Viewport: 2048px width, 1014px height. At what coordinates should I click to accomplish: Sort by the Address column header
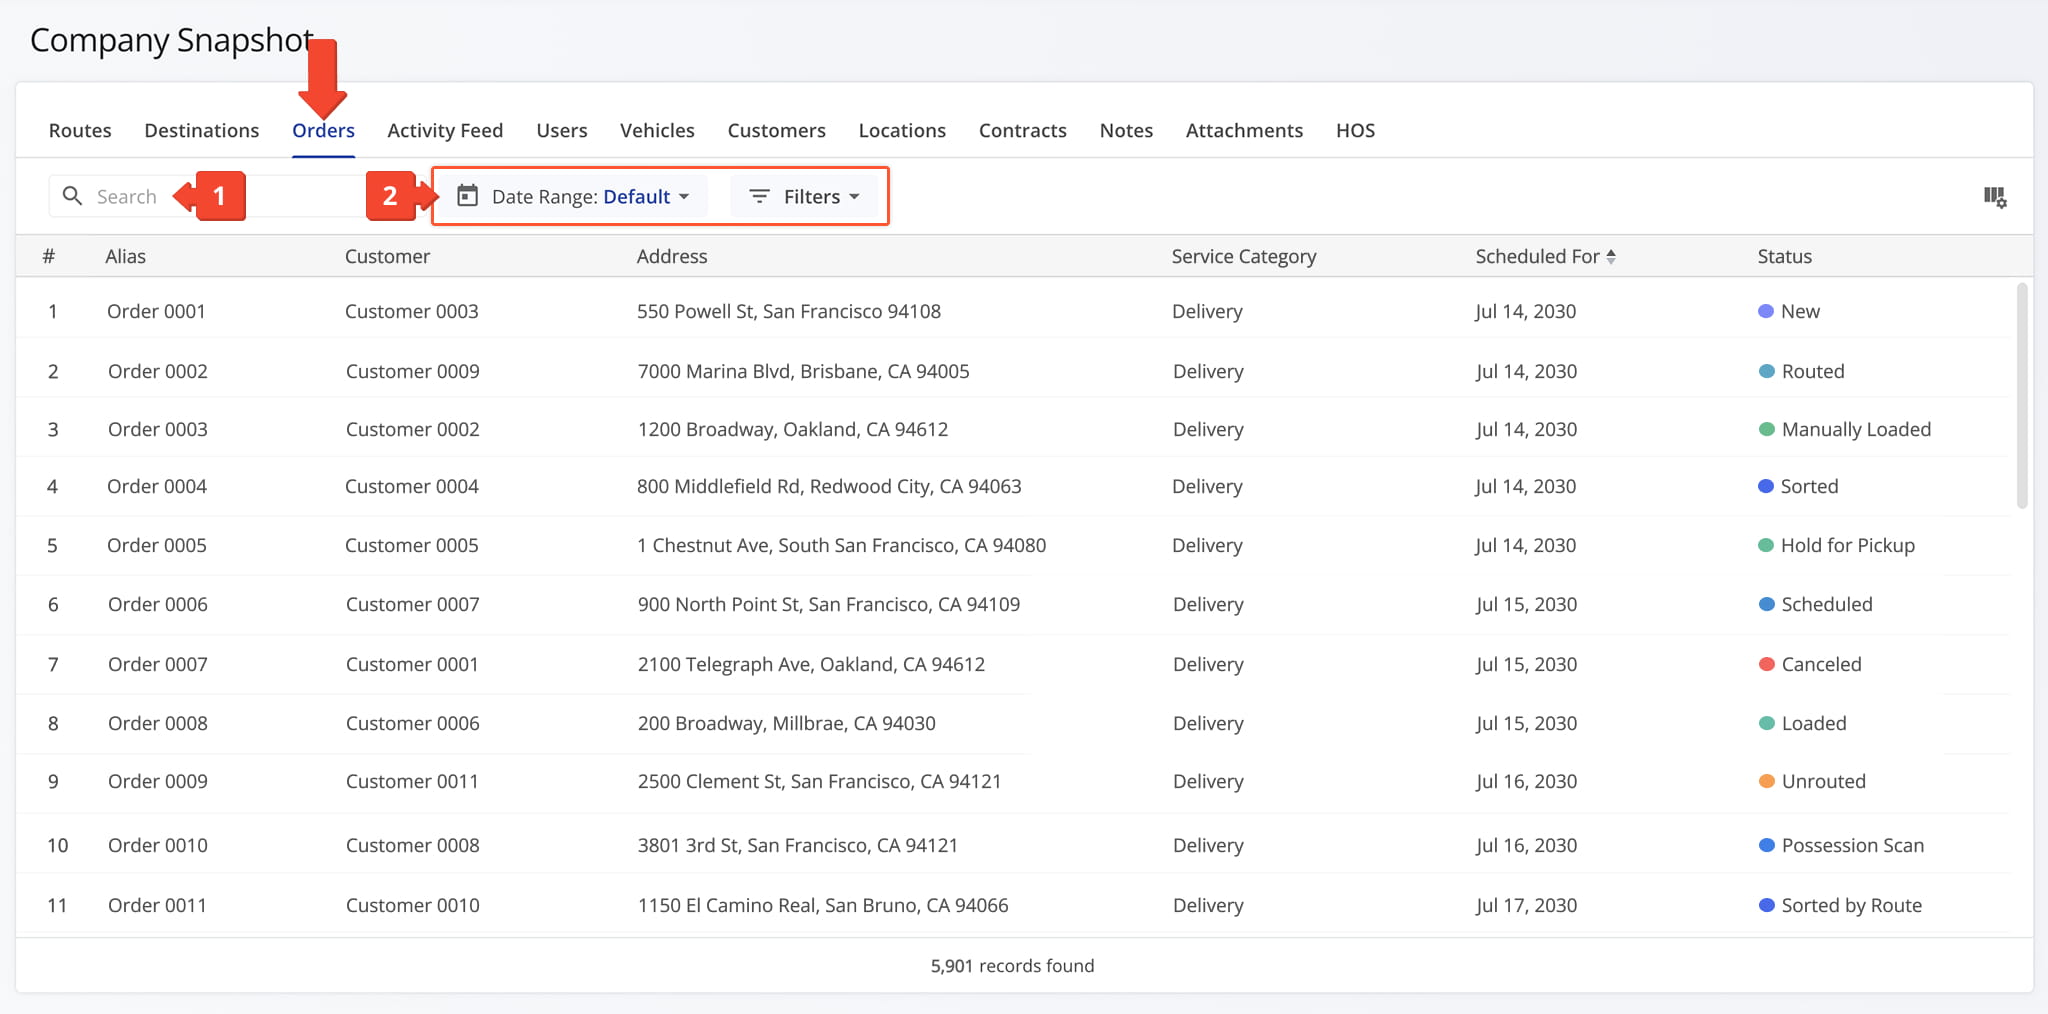click(672, 256)
